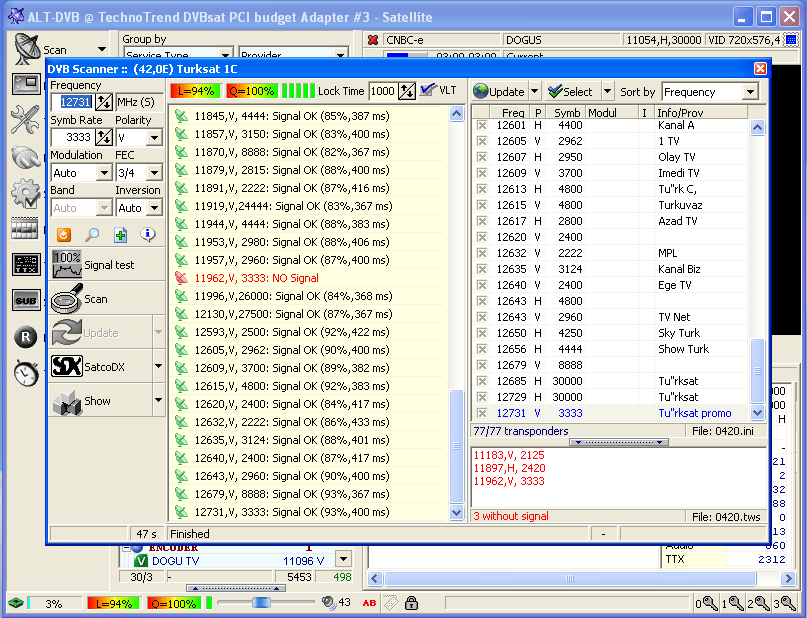The image size is (807, 618).
Task: Click the zoom 3 magnifier icon
Action: [x=785, y=603]
